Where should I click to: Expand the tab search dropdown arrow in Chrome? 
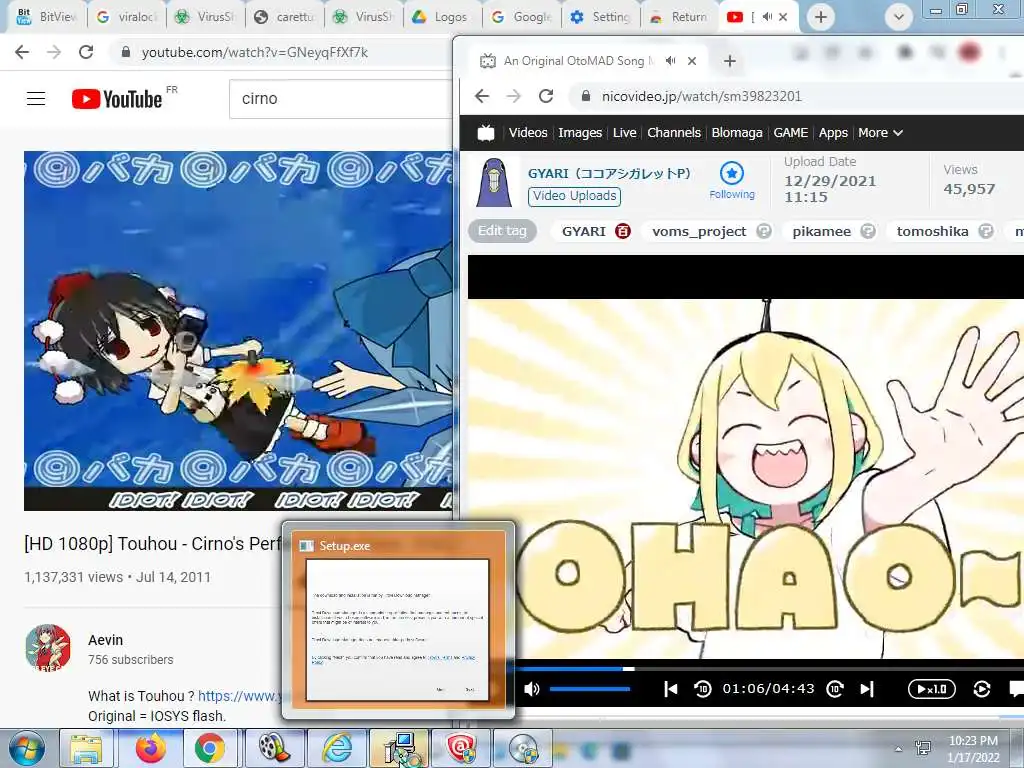point(899,17)
